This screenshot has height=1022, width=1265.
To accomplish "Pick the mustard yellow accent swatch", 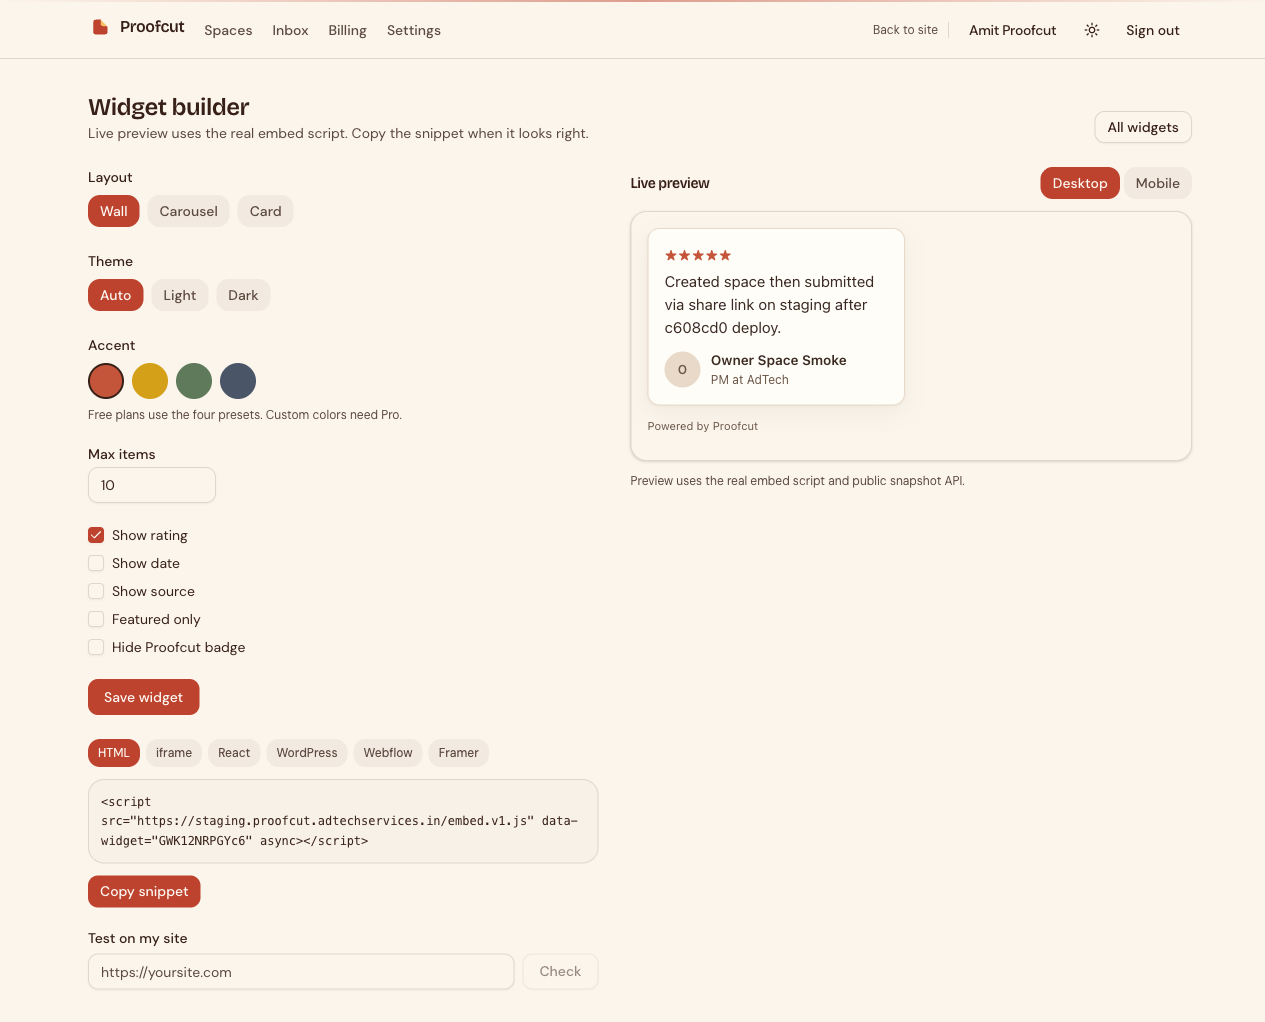I will pos(150,381).
